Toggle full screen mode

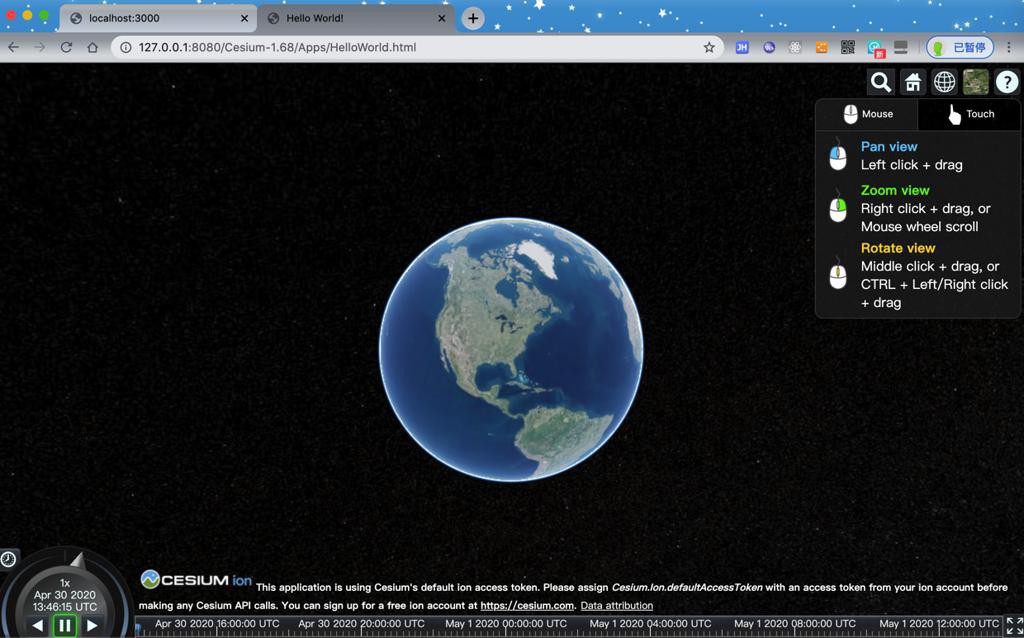(x=1014, y=626)
